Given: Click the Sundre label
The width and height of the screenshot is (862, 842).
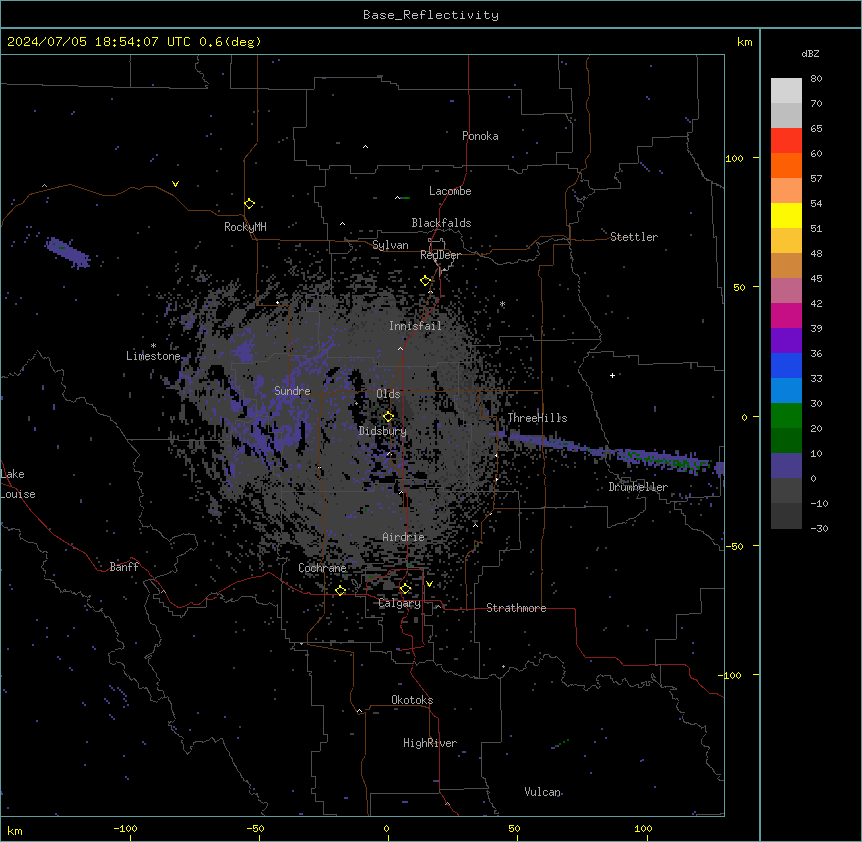Looking at the screenshot, I should coord(292,391).
